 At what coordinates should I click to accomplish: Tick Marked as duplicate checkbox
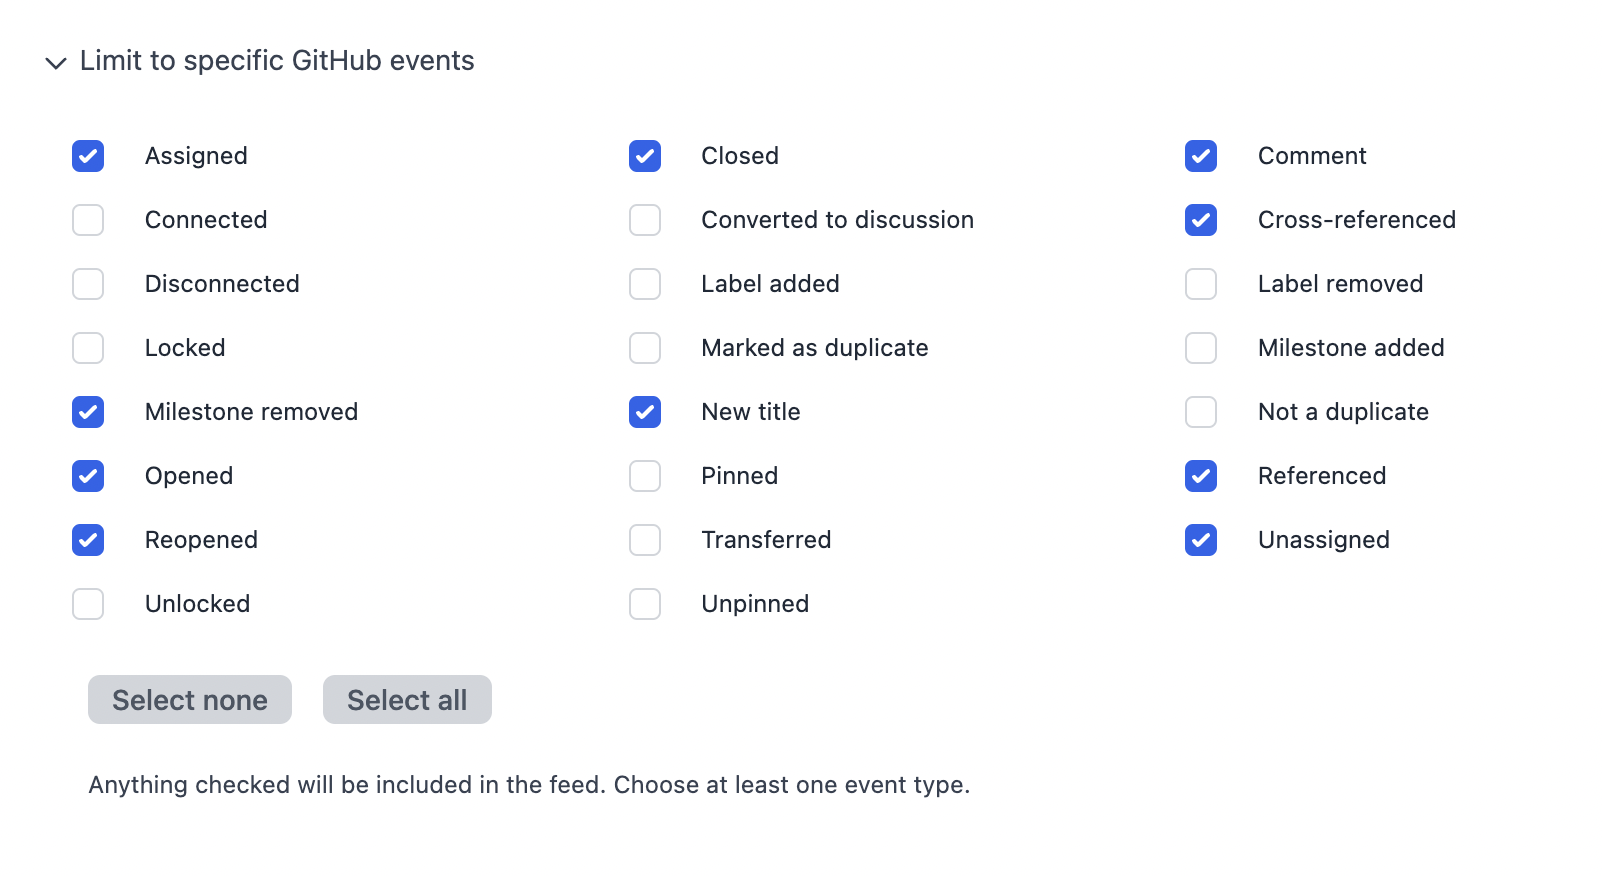(x=645, y=348)
